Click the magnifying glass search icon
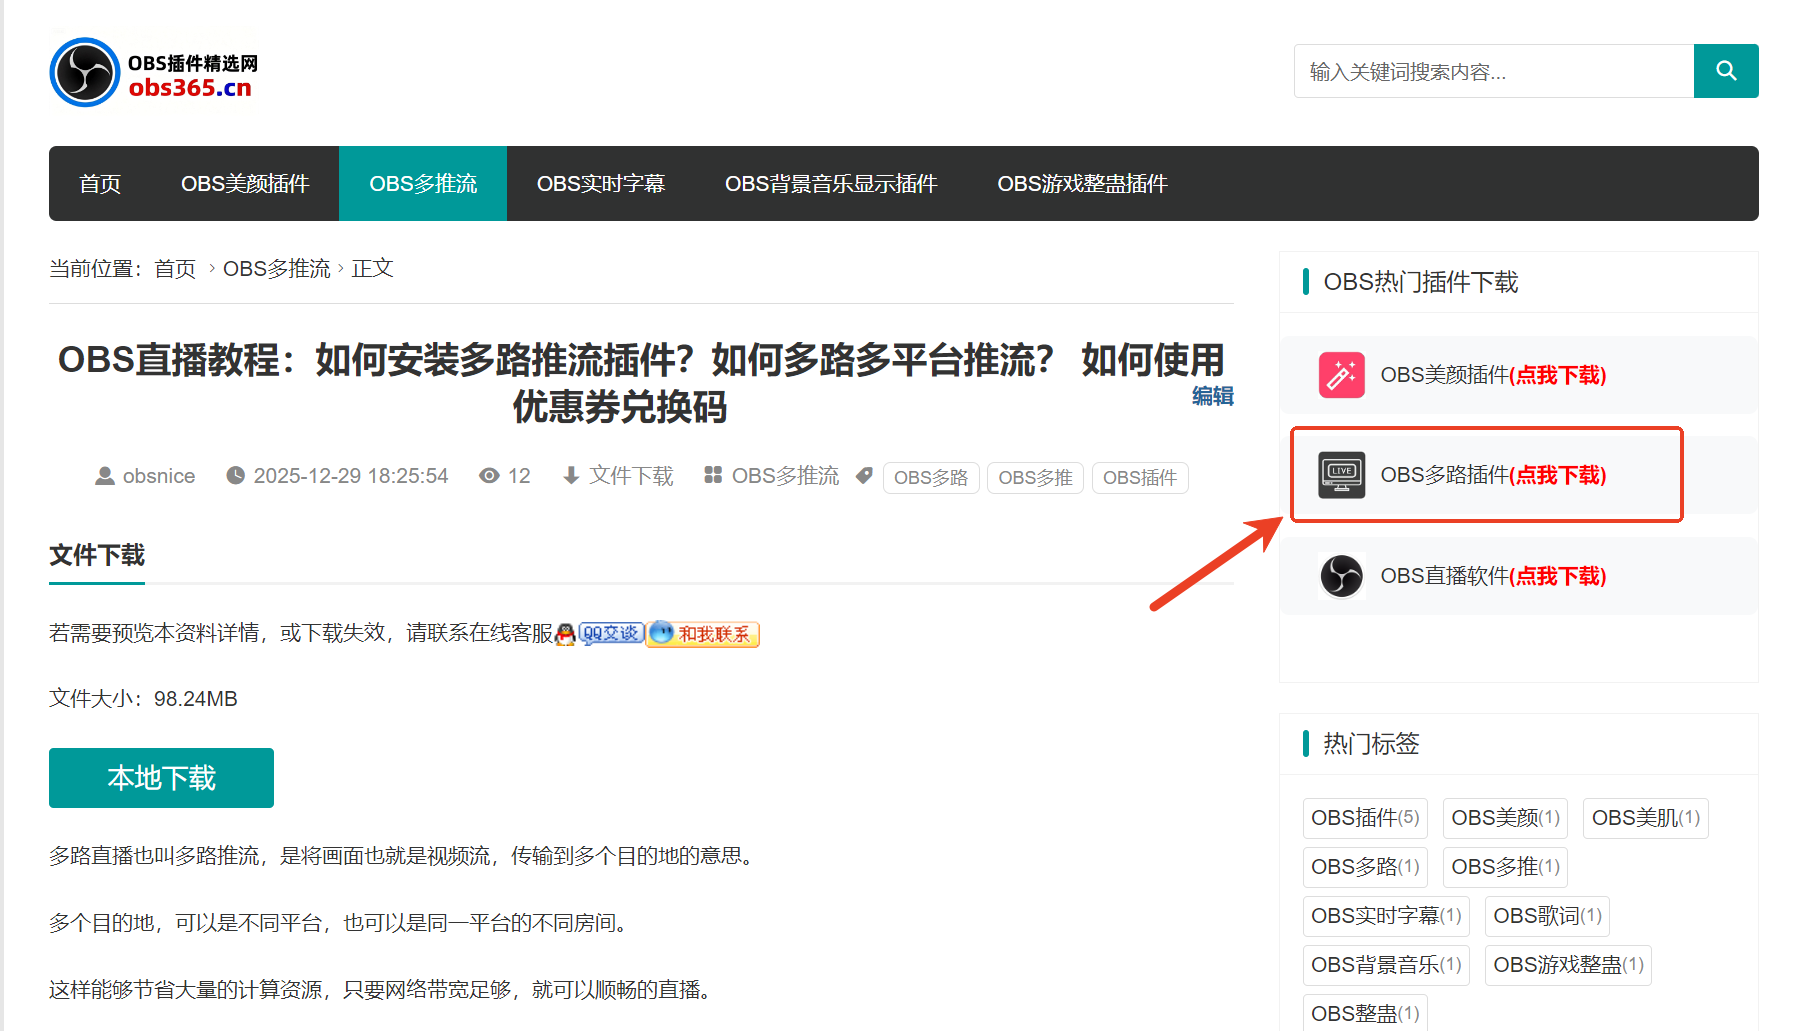This screenshot has width=1801, height=1031. pyautogui.click(x=1726, y=70)
